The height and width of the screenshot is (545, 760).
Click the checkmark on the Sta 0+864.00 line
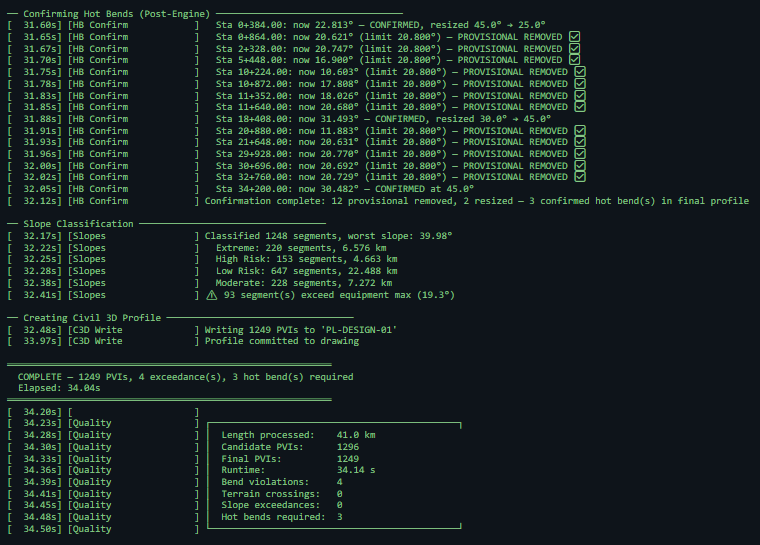pos(574,36)
